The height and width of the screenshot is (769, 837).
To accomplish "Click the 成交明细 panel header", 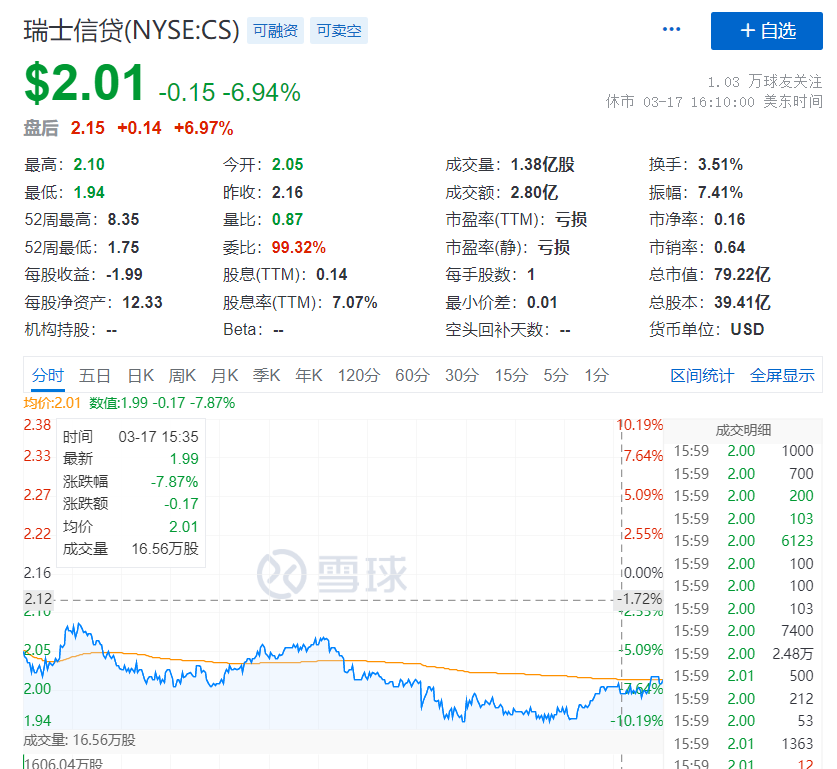I will 743,430.
